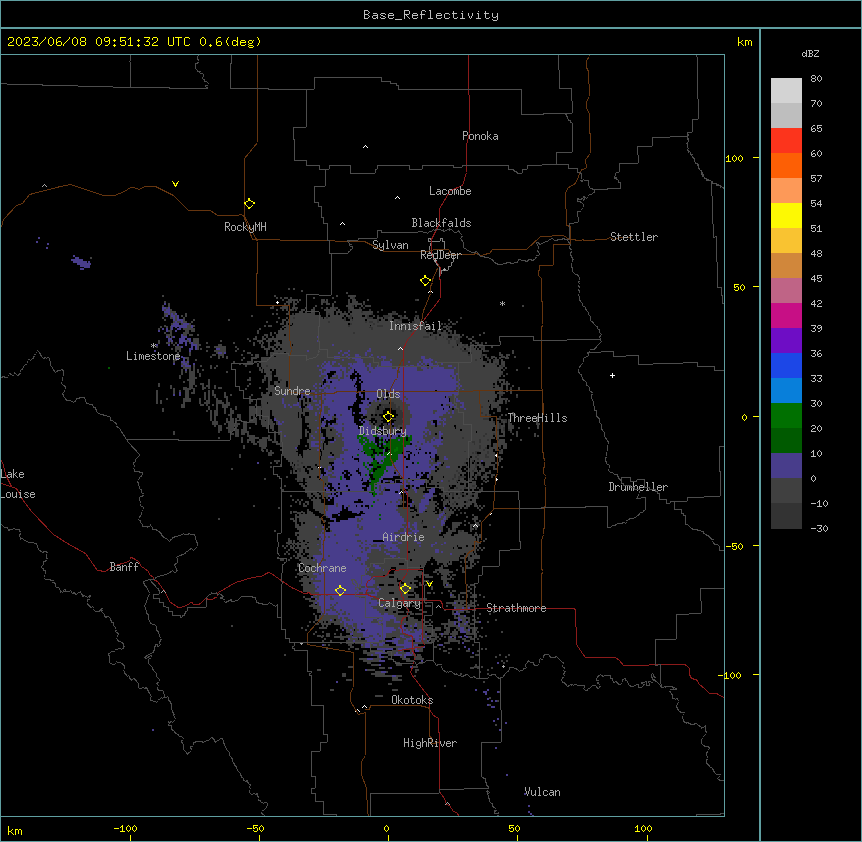
Task: Pick the red 65-60 dBZ swatch
Action: (786, 141)
